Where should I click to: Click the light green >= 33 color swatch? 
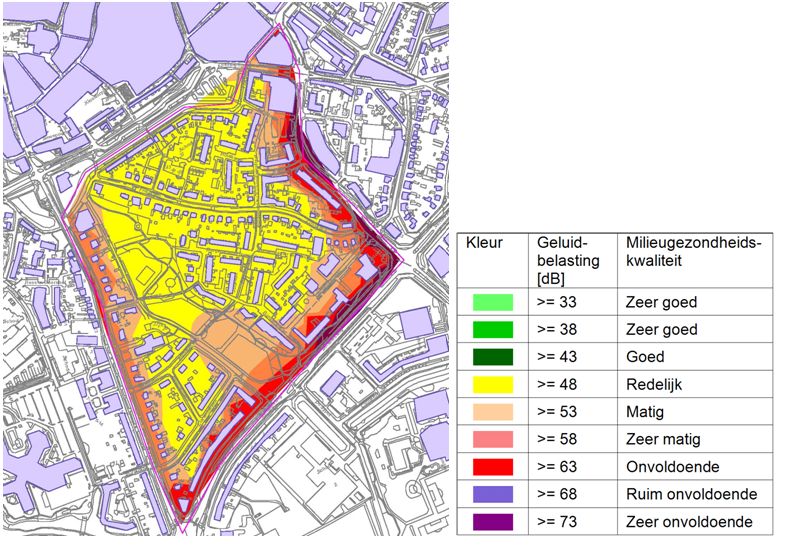pyautogui.click(x=493, y=302)
